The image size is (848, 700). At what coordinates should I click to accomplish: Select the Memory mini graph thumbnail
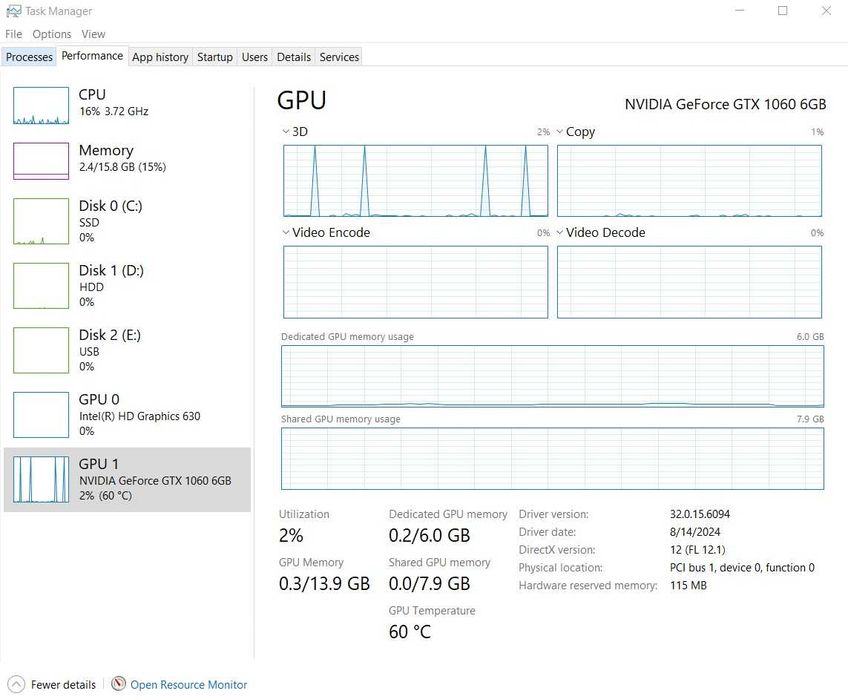[41, 161]
